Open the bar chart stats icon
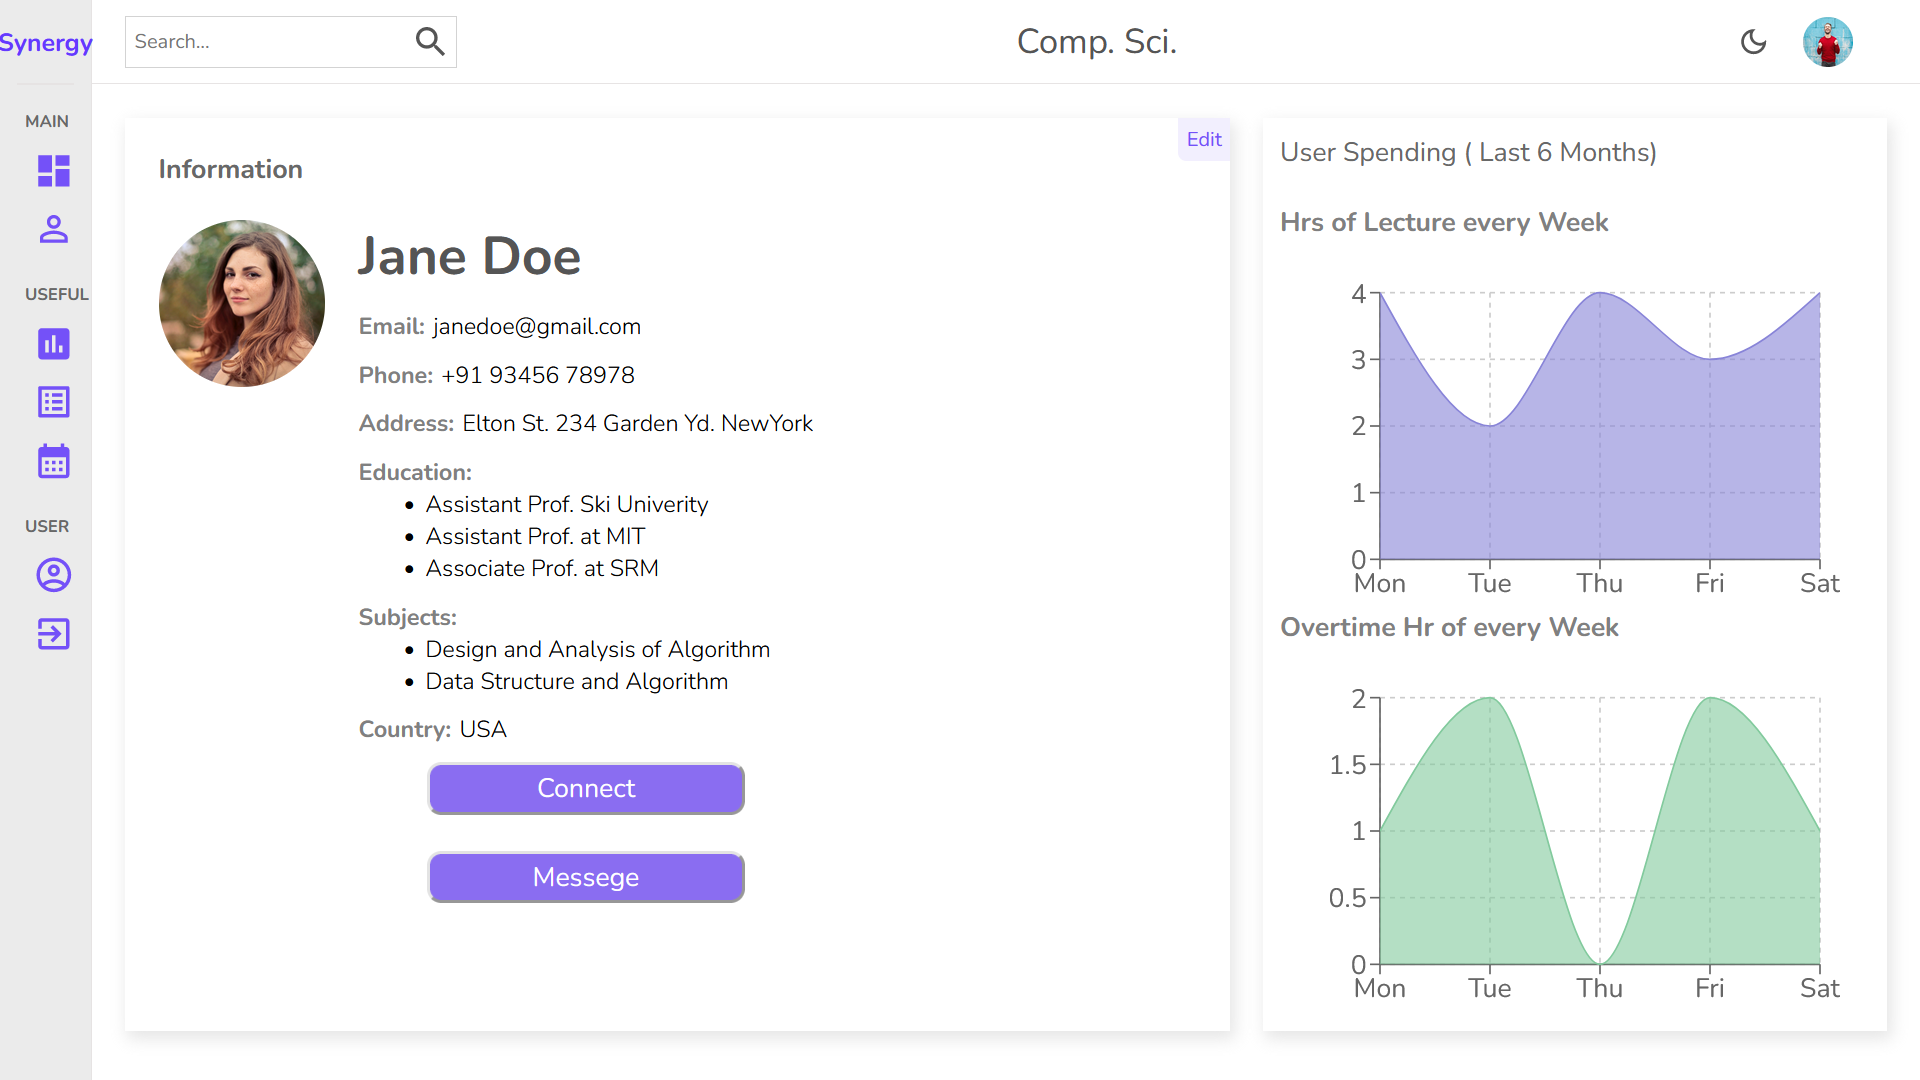Viewport: 1920px width, 1080px height. [54, 344]
